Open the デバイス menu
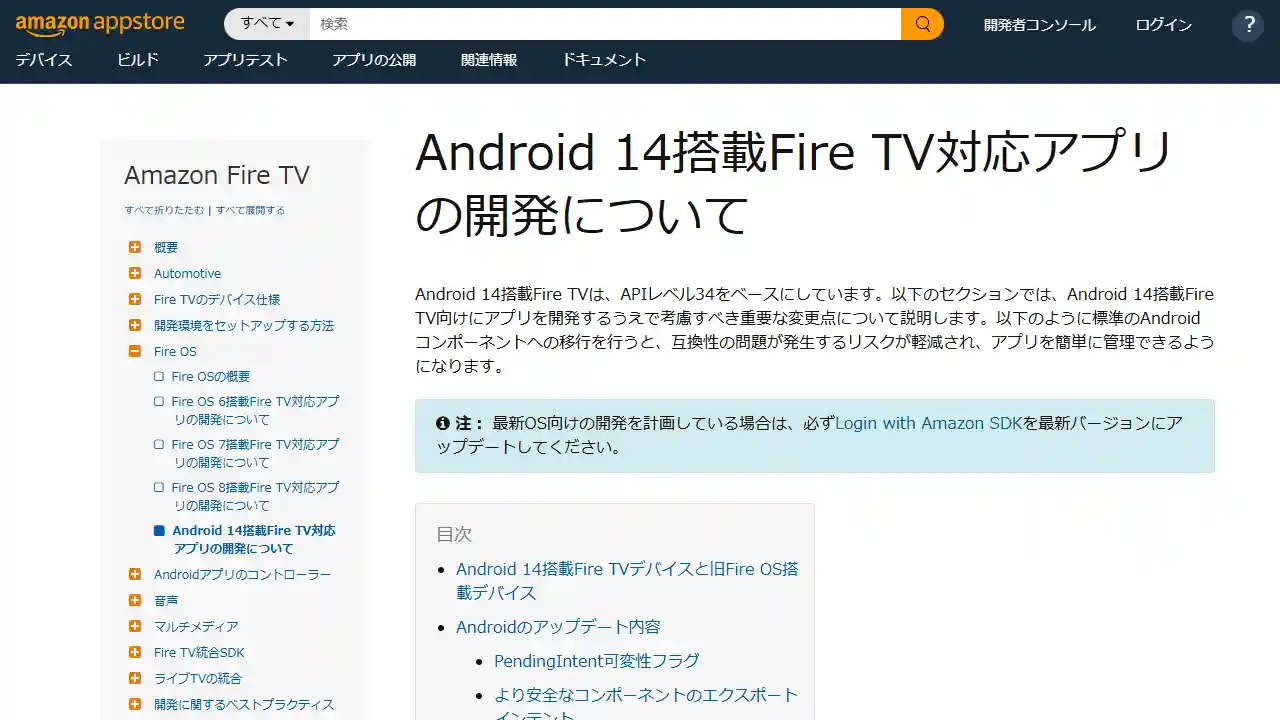The width and height of the screenshot is (1280, 720). click(x=44, y=60)
